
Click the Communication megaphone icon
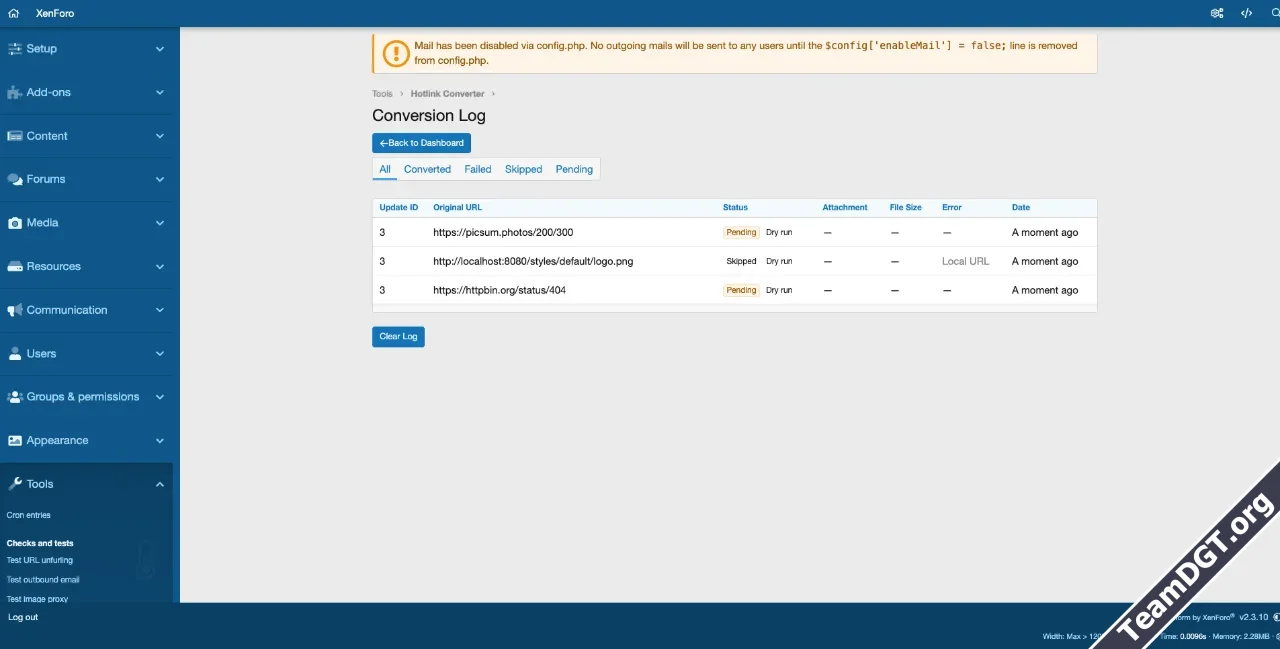coord(15,310)
